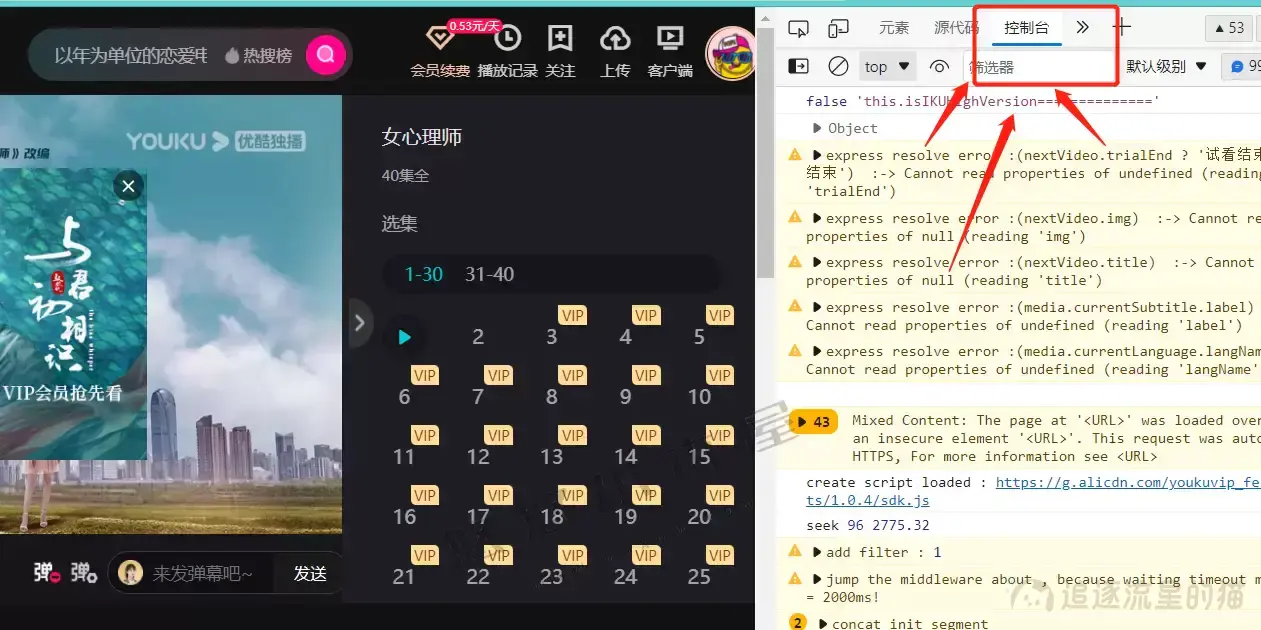Viewport: 1261px width, 630px height.
Task: Open the top frame context dropdown
Action: pos(885,66)
